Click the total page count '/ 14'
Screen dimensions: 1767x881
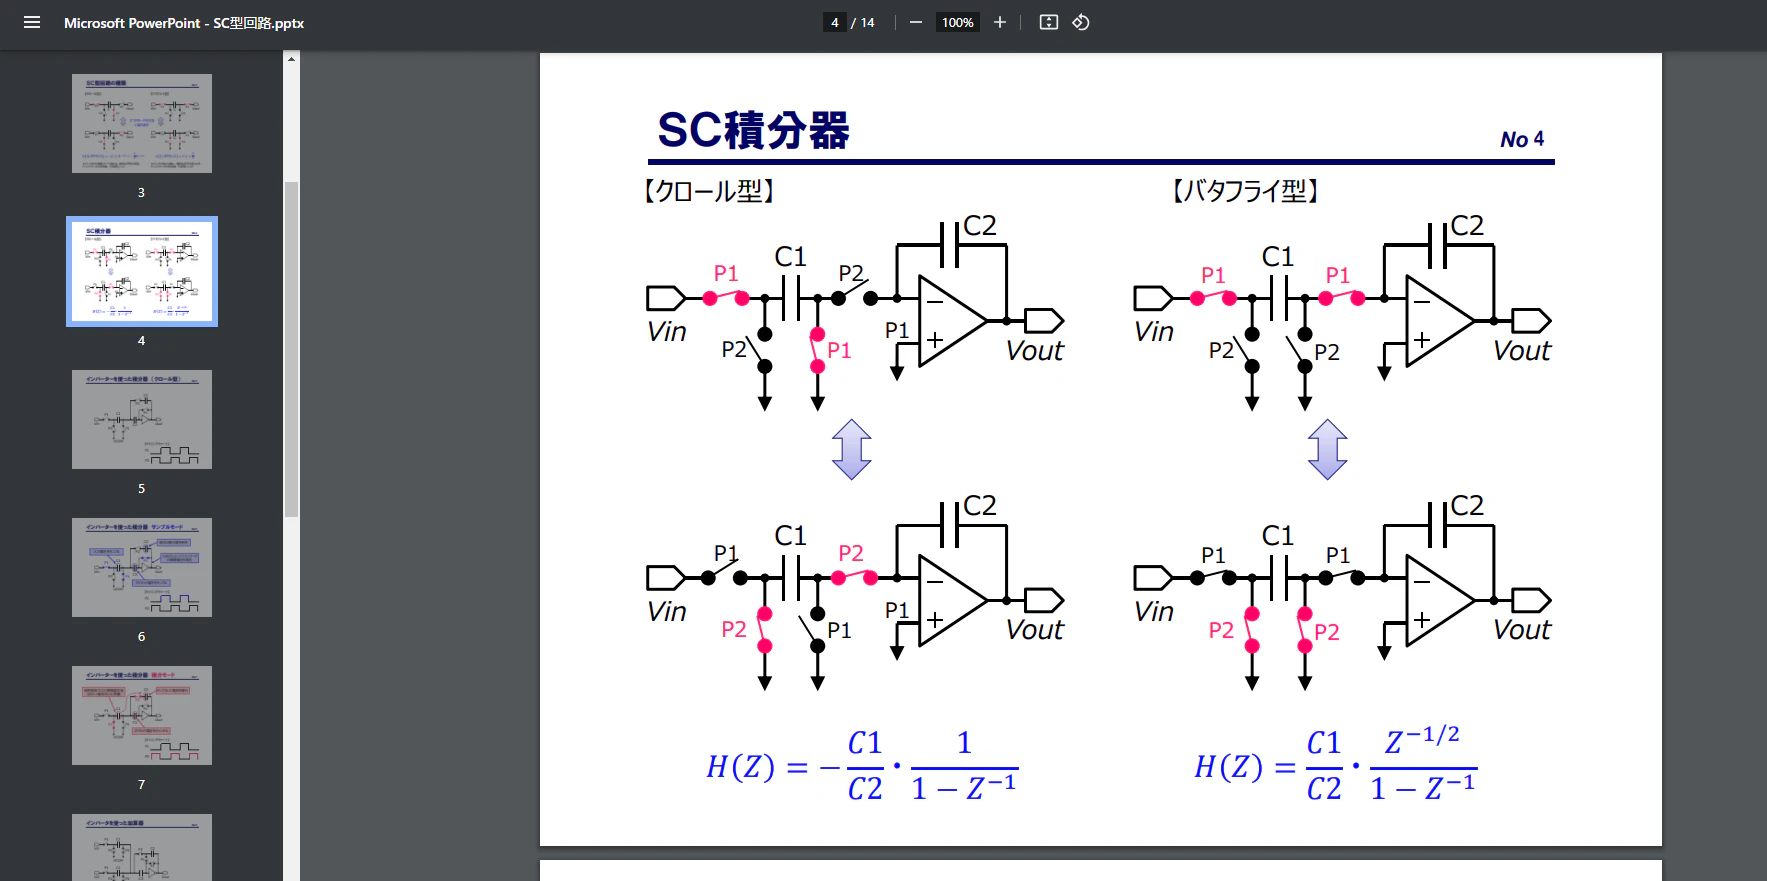[x=863, y=23]
